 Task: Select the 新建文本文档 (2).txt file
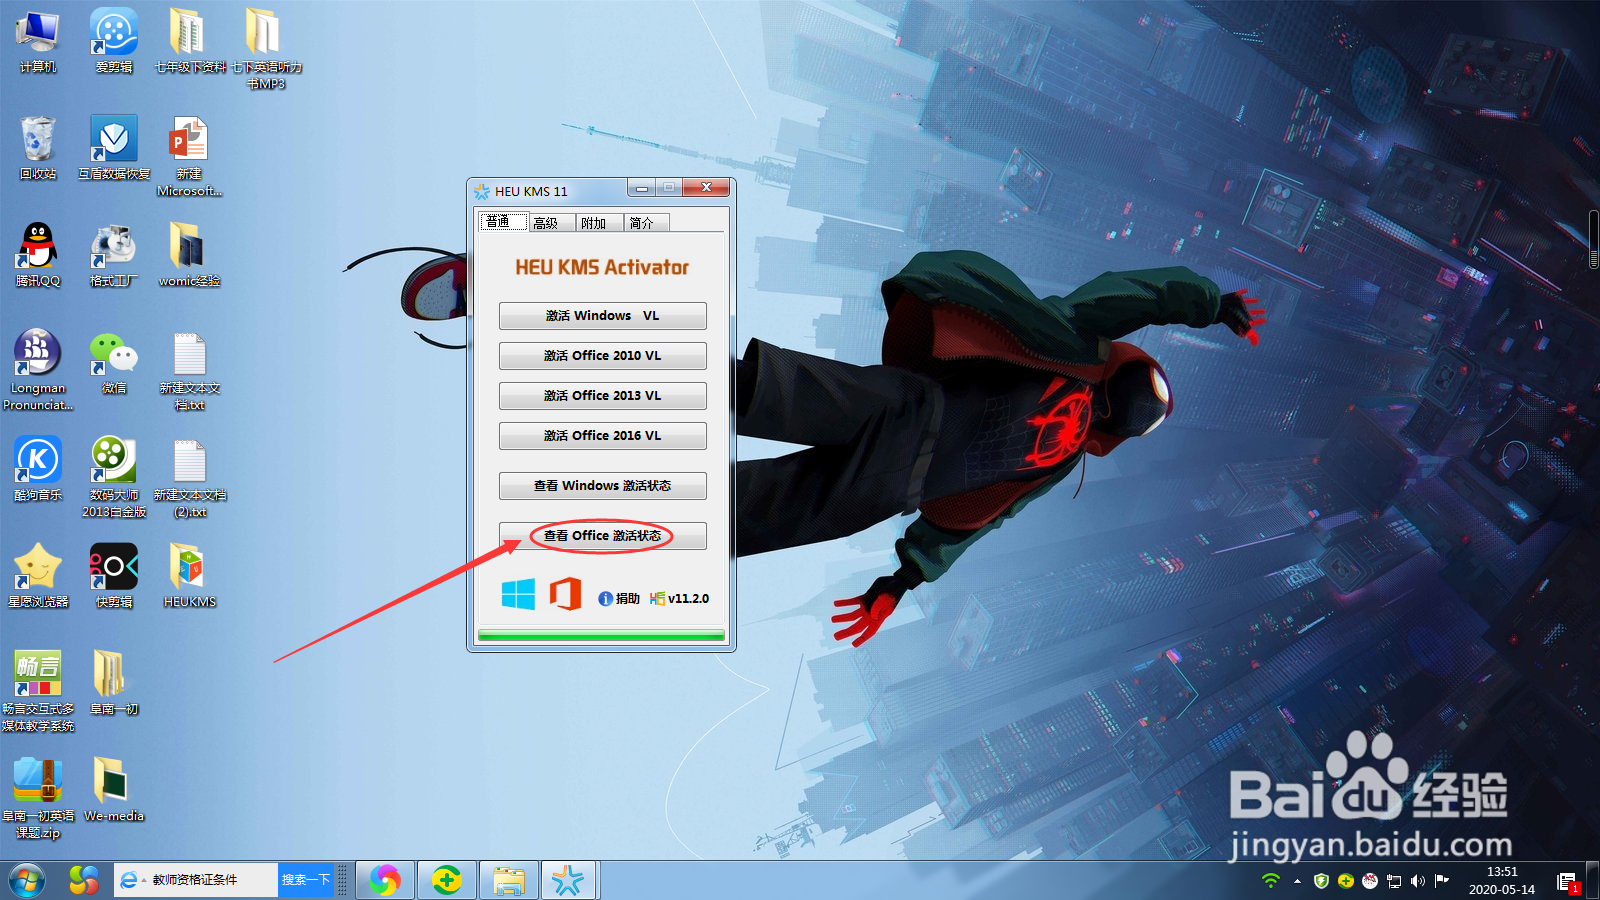(190, 477)
